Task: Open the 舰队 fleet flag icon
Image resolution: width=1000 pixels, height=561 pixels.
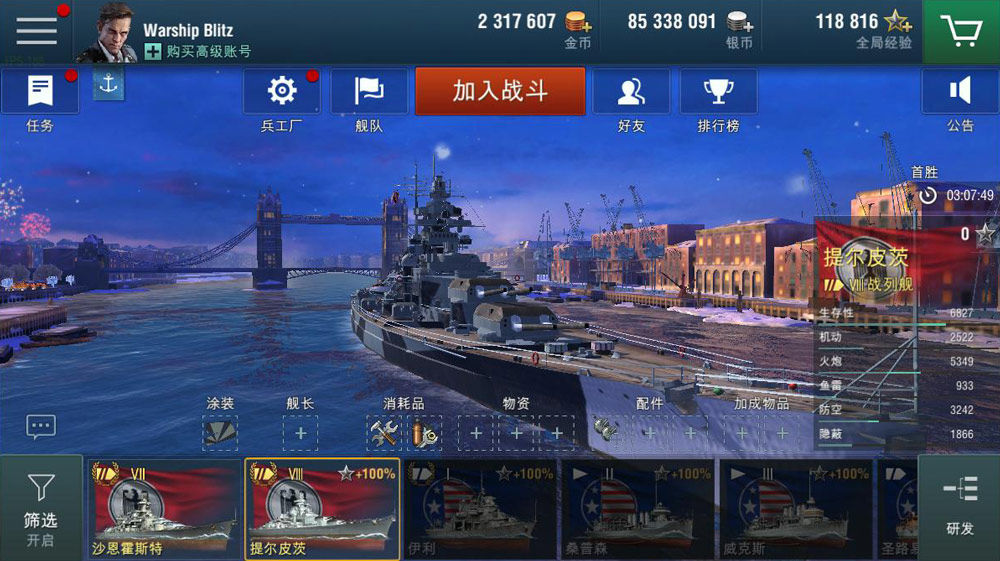Action: pyautogui.click(x=369, y=91)
